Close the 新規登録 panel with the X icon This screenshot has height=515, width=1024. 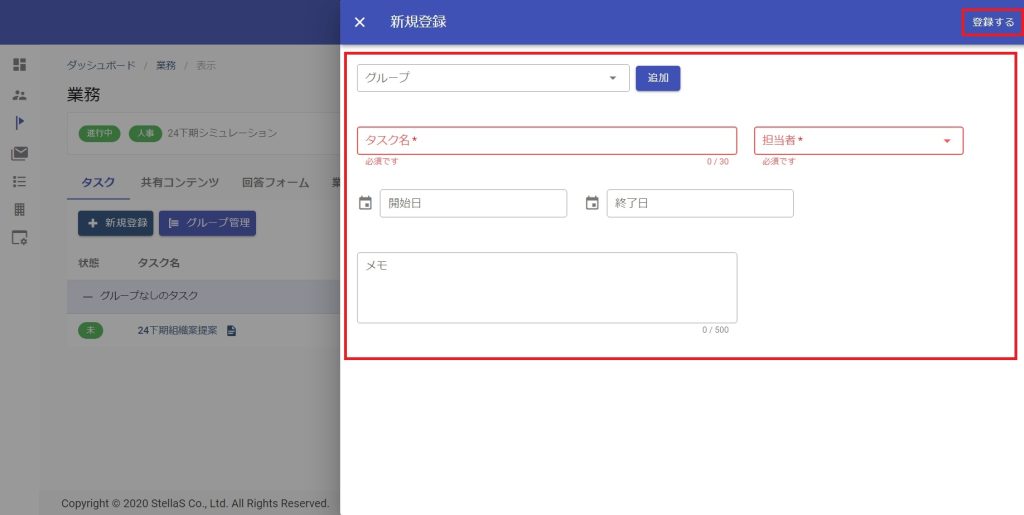[360, 22]
